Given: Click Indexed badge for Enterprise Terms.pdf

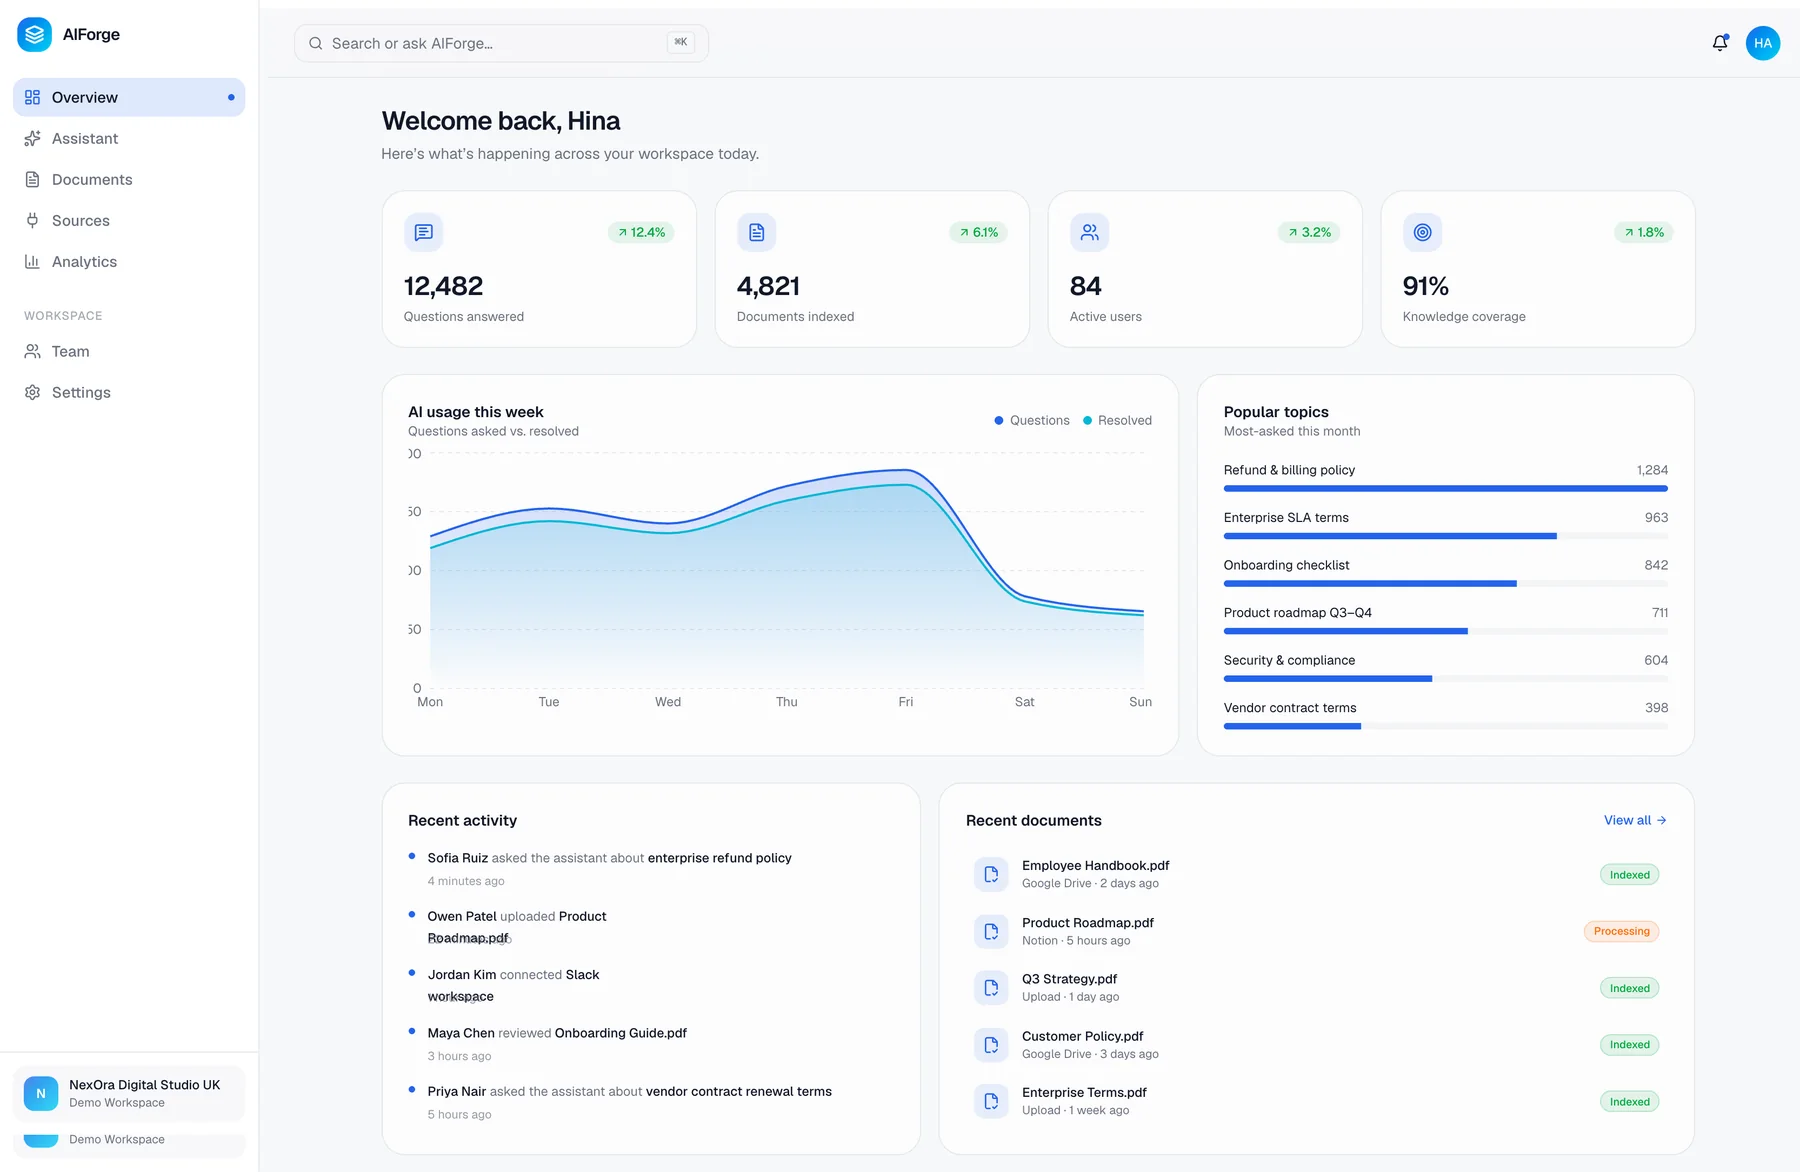Looking at the screenshot, I should pos(1629,1102).
